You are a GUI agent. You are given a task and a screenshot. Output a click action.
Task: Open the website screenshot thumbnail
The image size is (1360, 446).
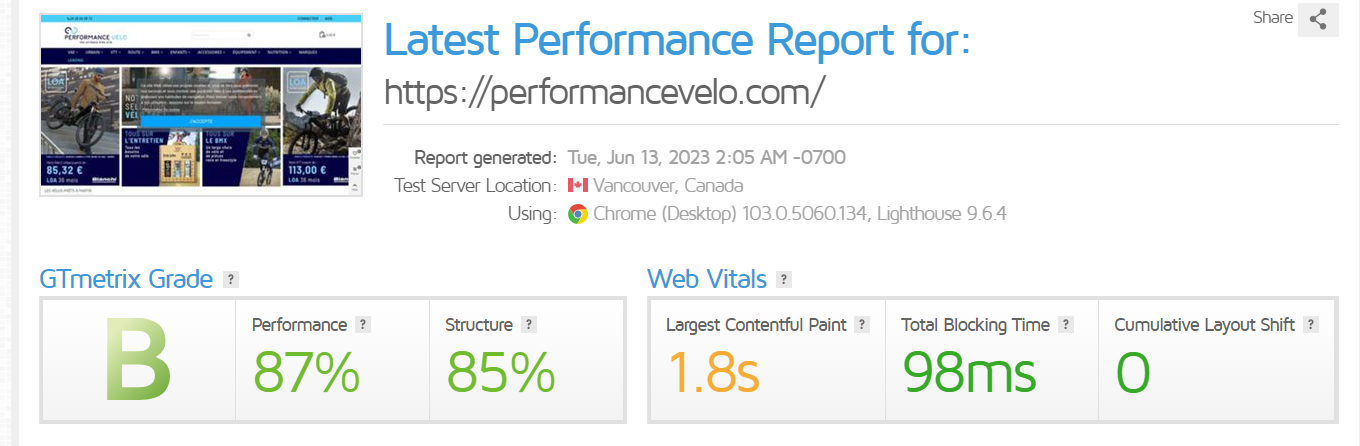tap(201, 105)
